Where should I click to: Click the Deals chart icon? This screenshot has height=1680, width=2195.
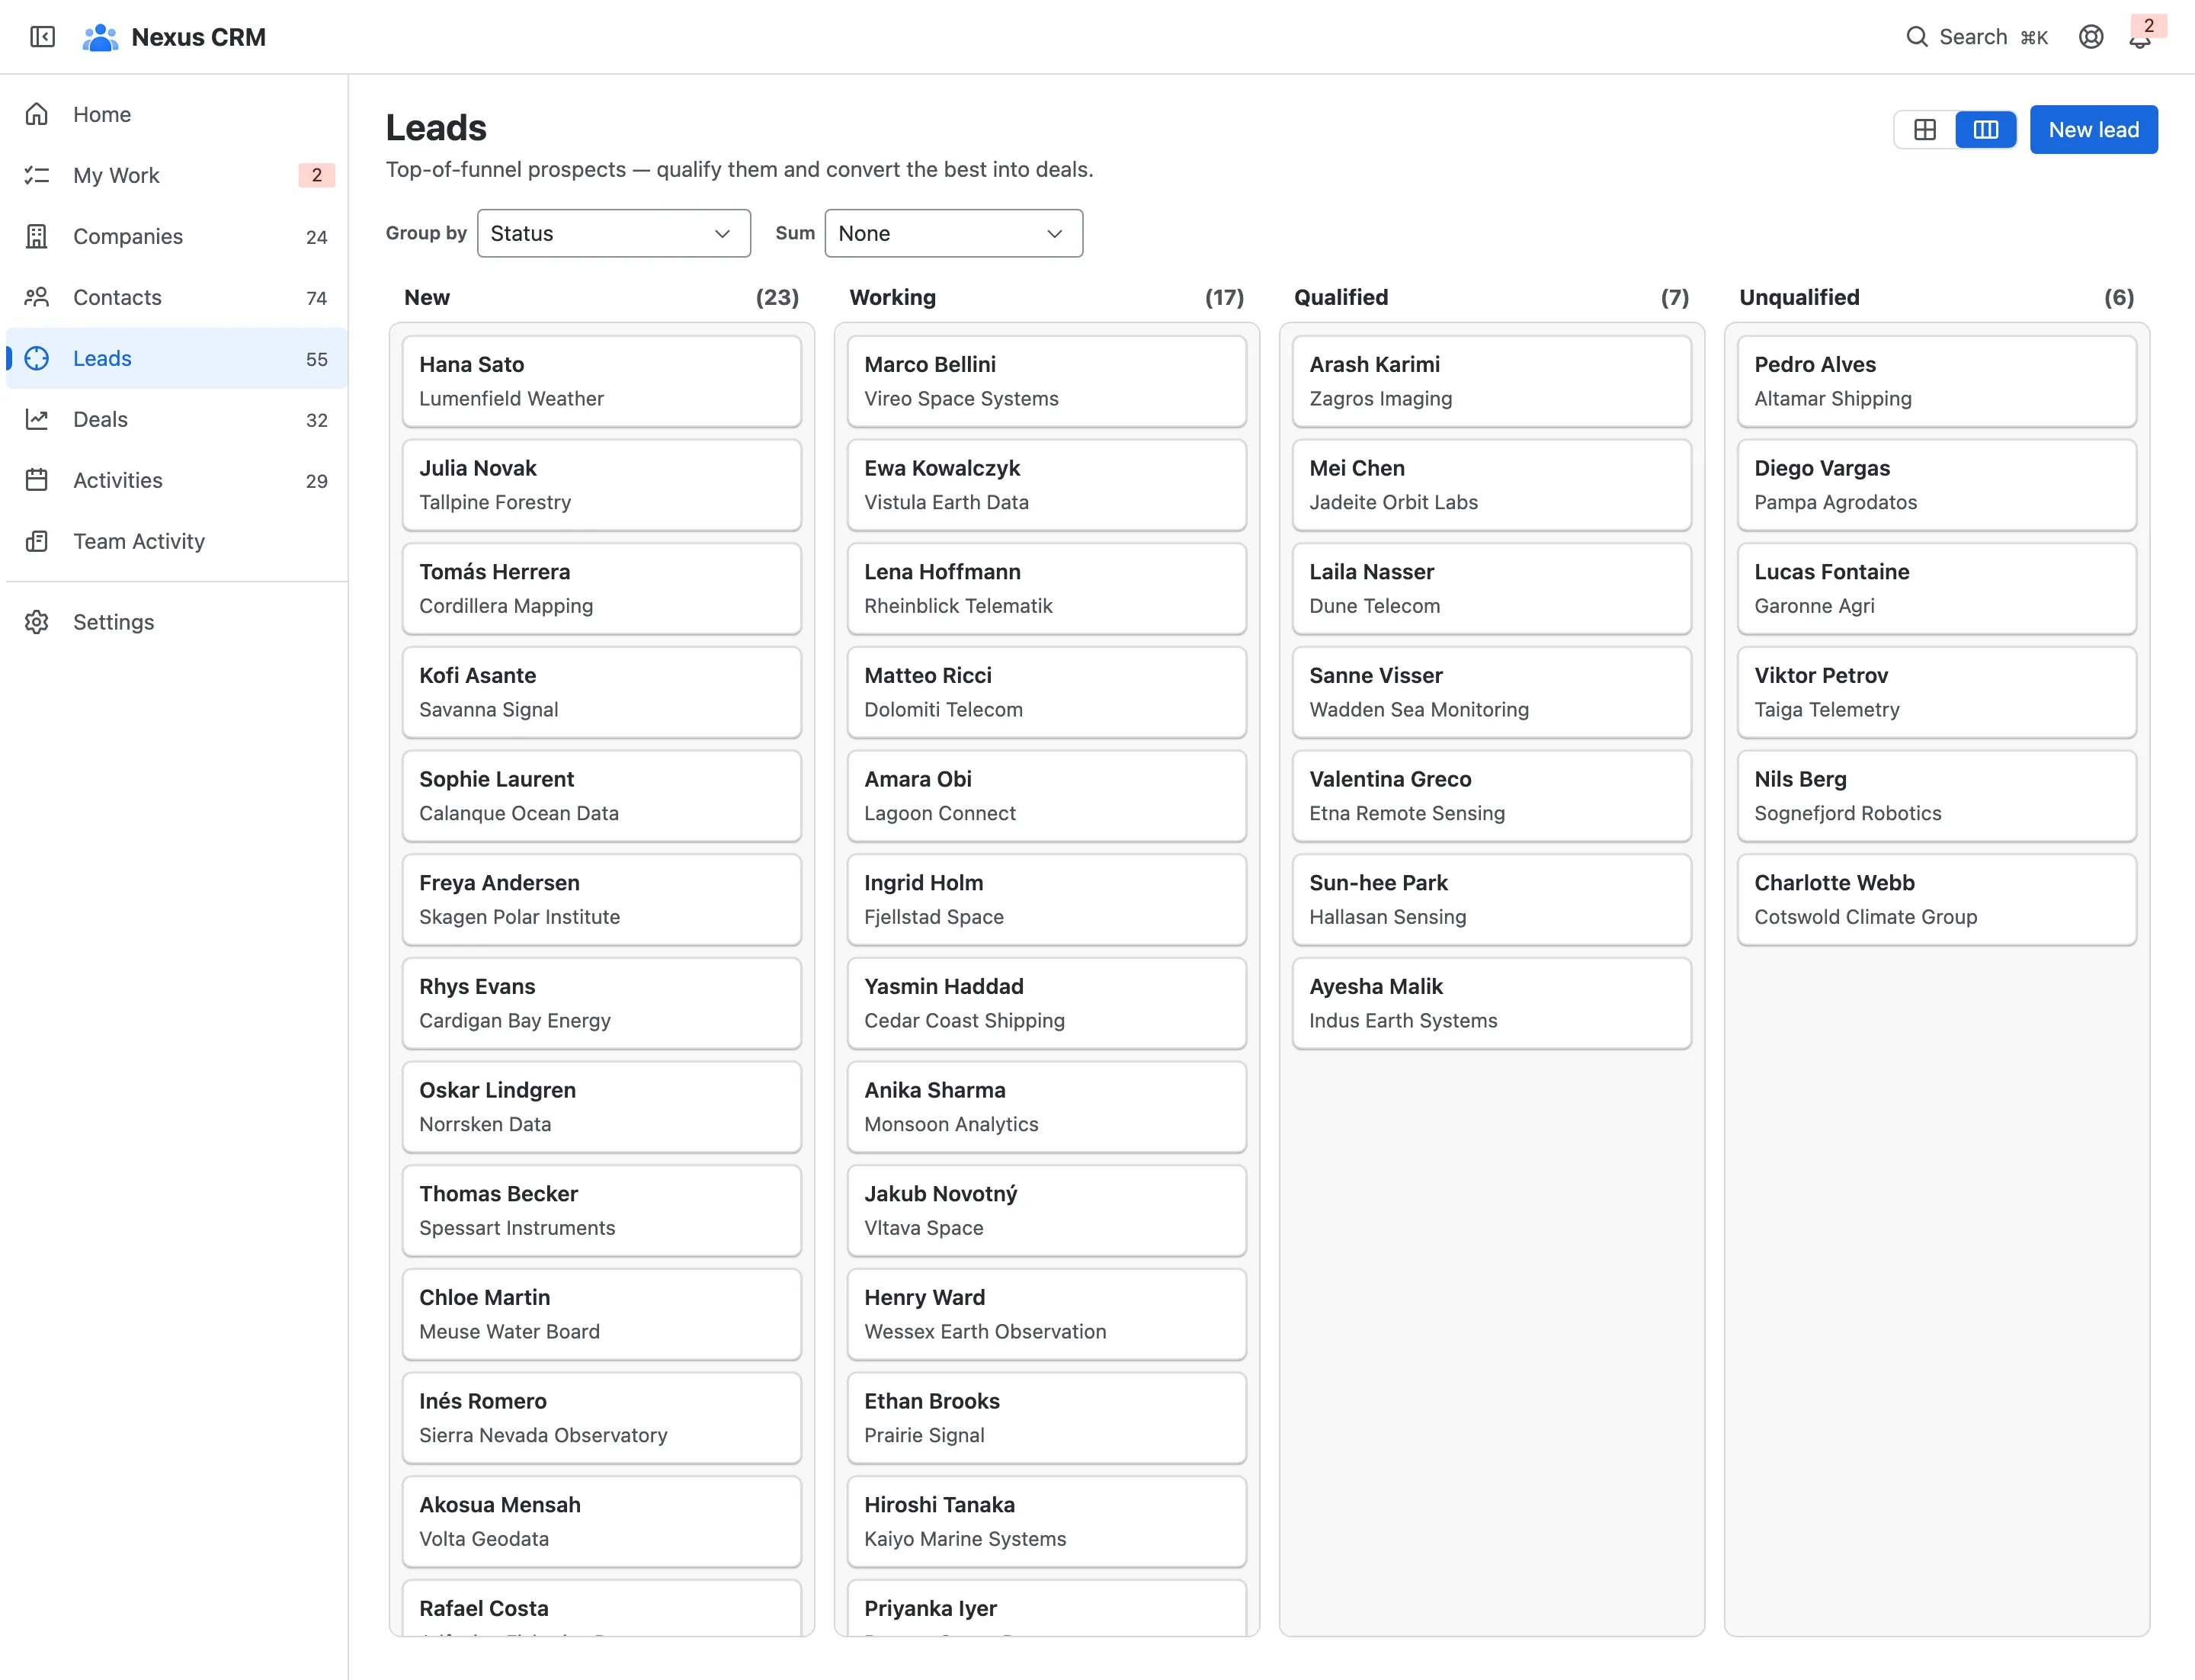[37, 419]
